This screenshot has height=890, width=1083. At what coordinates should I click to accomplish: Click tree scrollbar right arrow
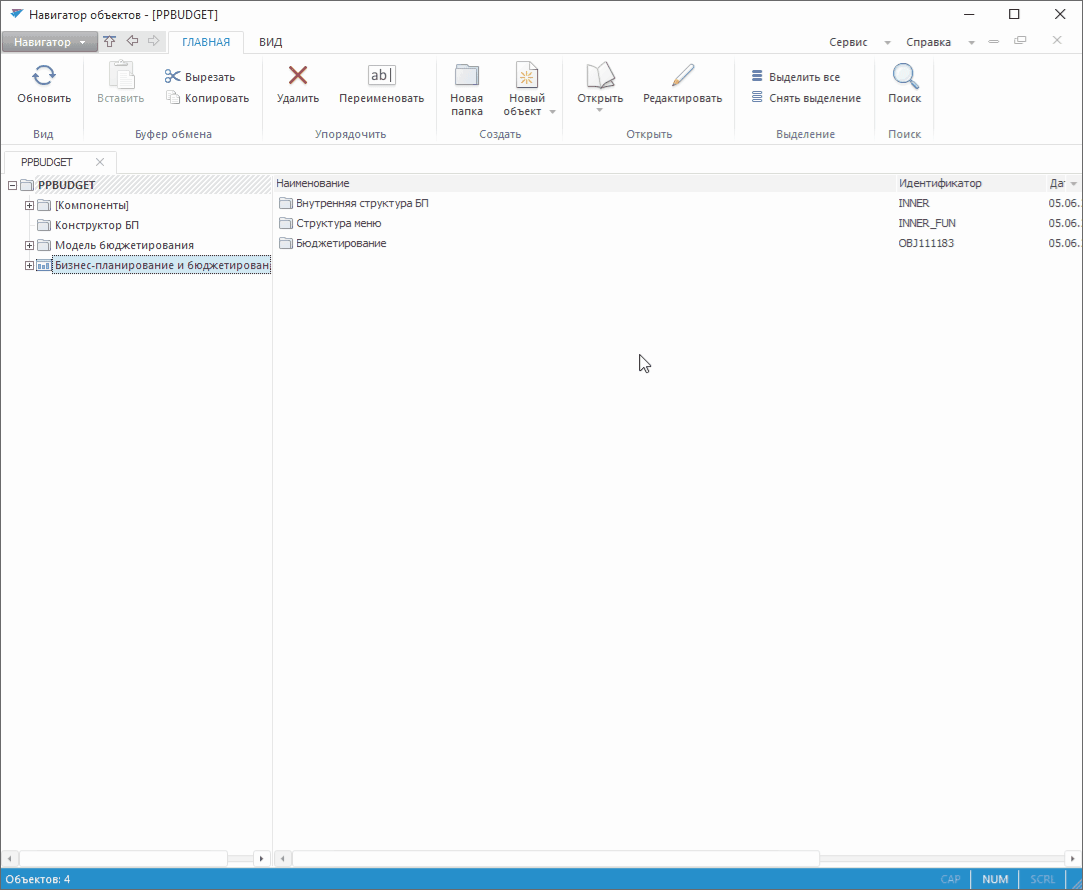pyautogui.click(x=261, y=859)
